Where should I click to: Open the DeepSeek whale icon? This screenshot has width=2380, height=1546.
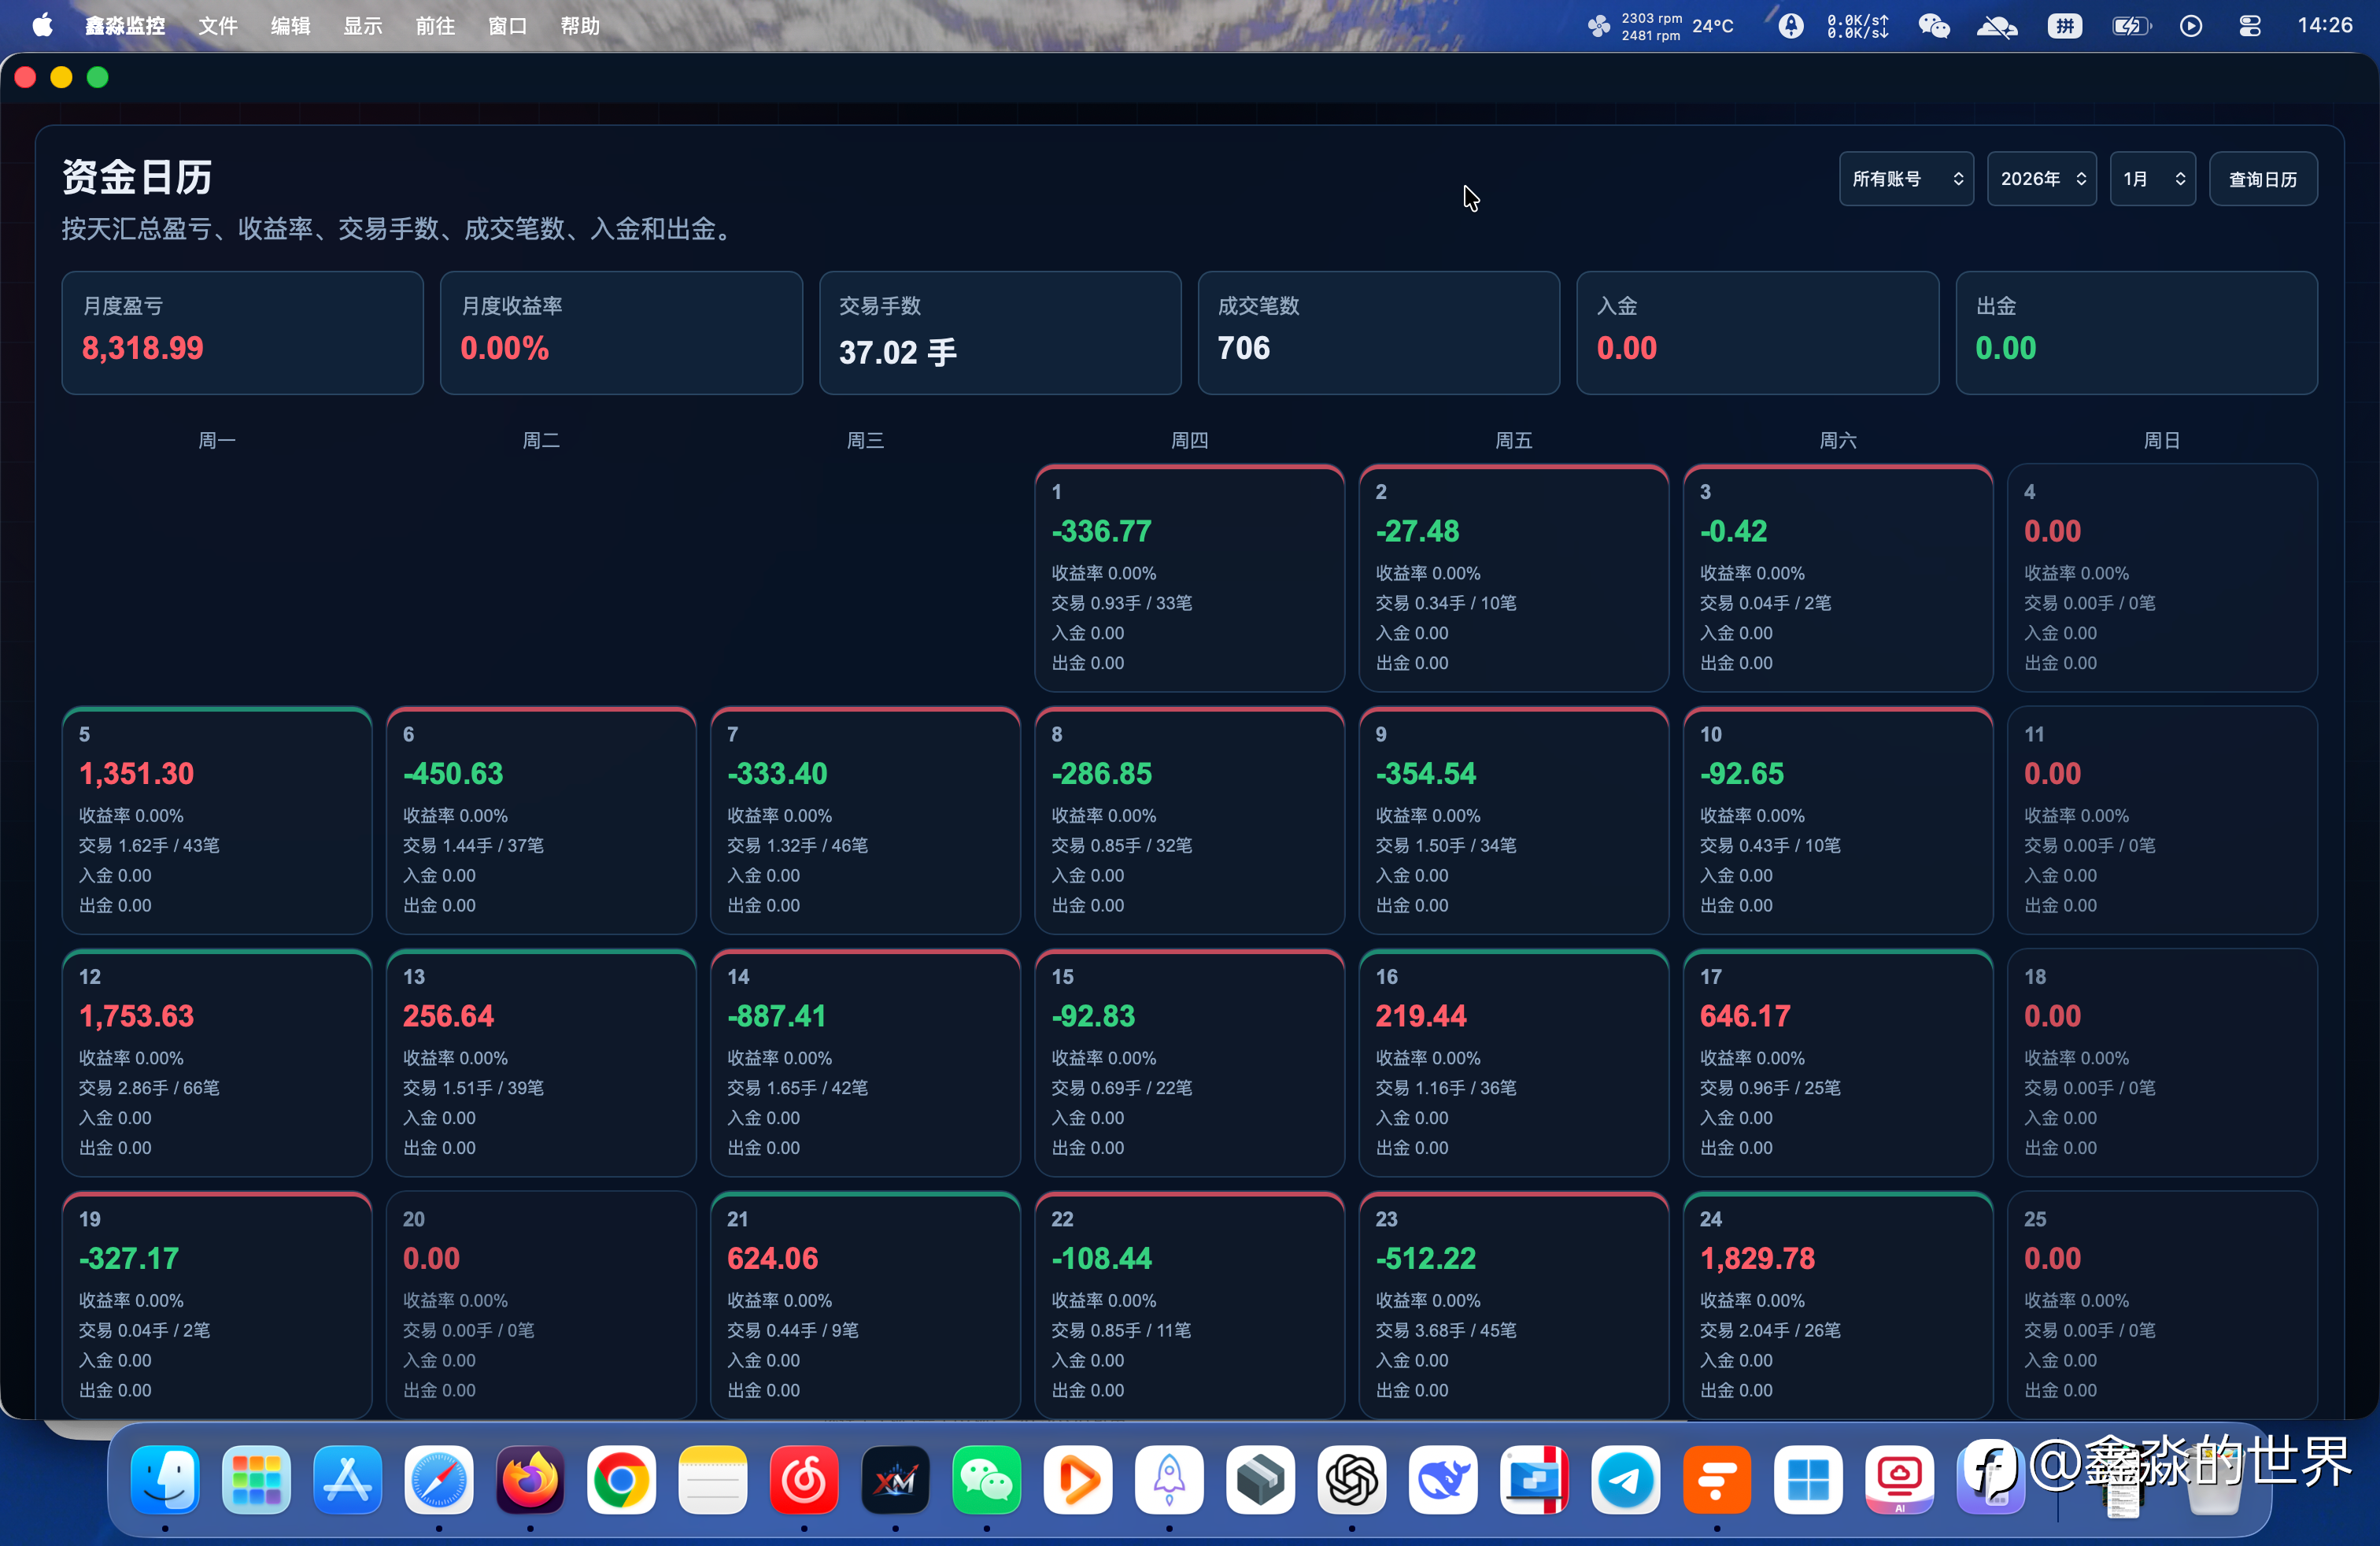pyautogui.click(x=1443, y=1480)
